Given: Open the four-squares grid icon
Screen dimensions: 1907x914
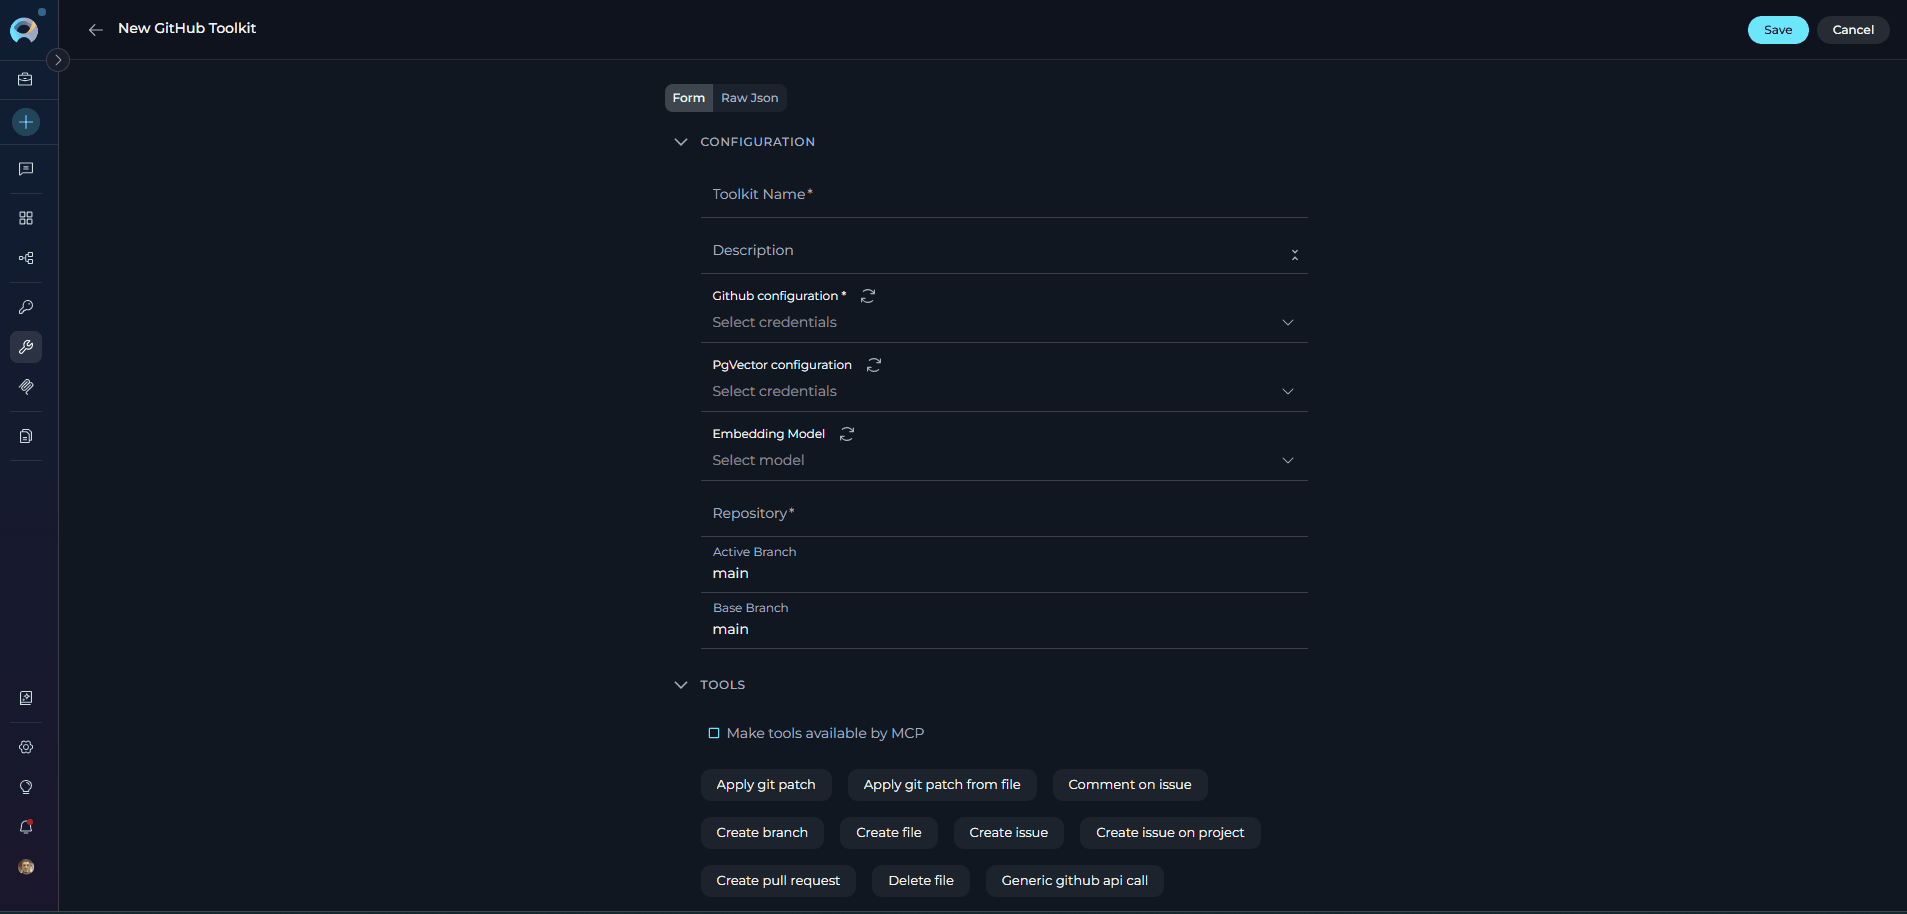Looking at the screenshot, I should coord(26,218).
